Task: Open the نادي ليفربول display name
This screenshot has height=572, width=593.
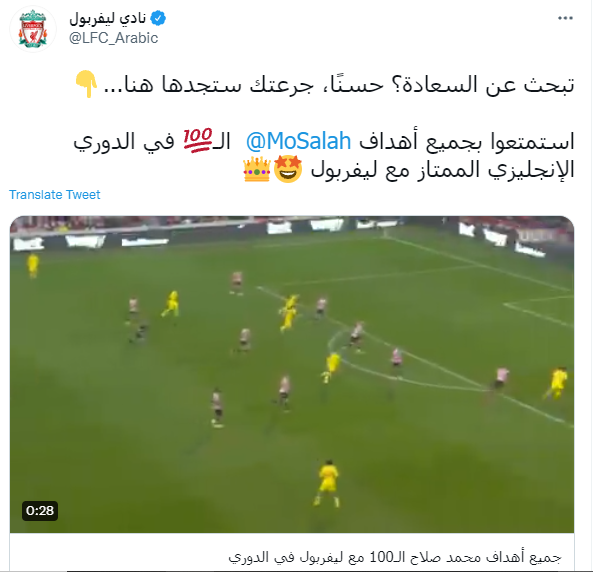Action: 108,18
